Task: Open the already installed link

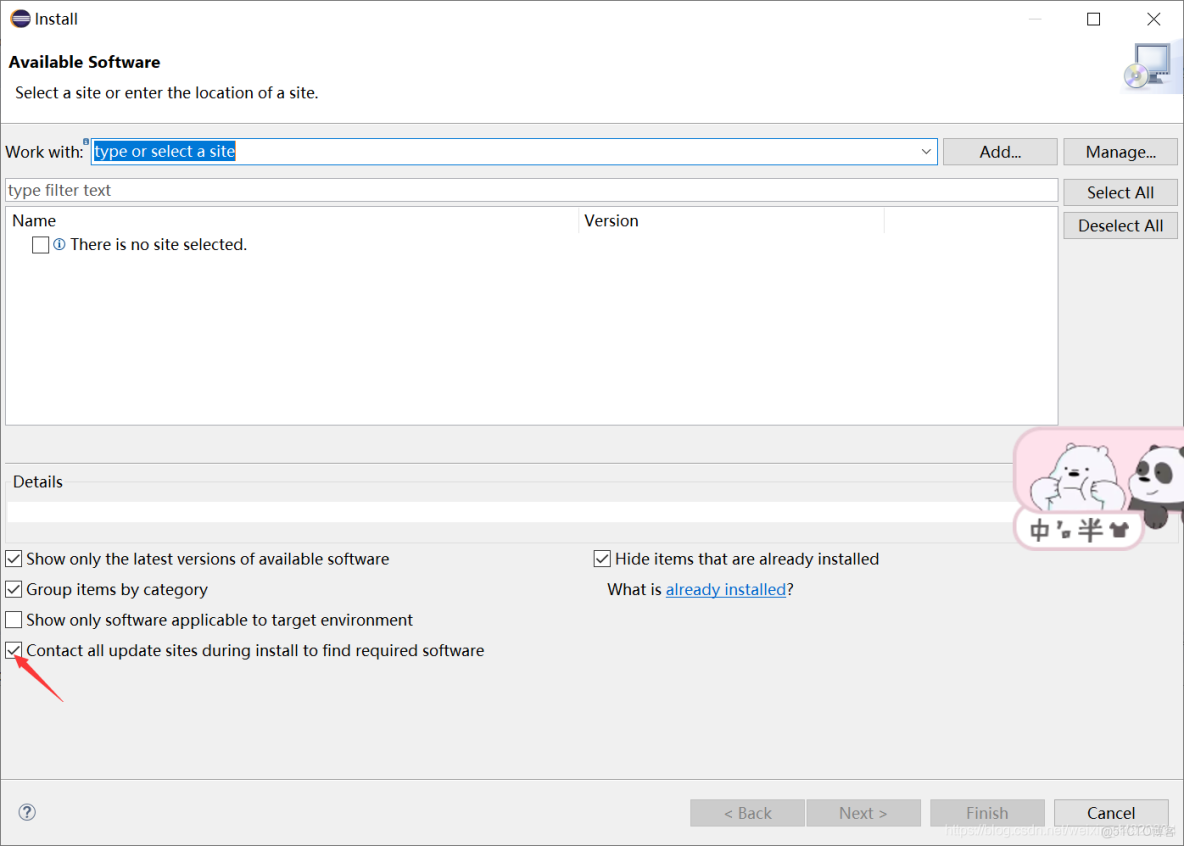Action: click(x=726, y=590)
